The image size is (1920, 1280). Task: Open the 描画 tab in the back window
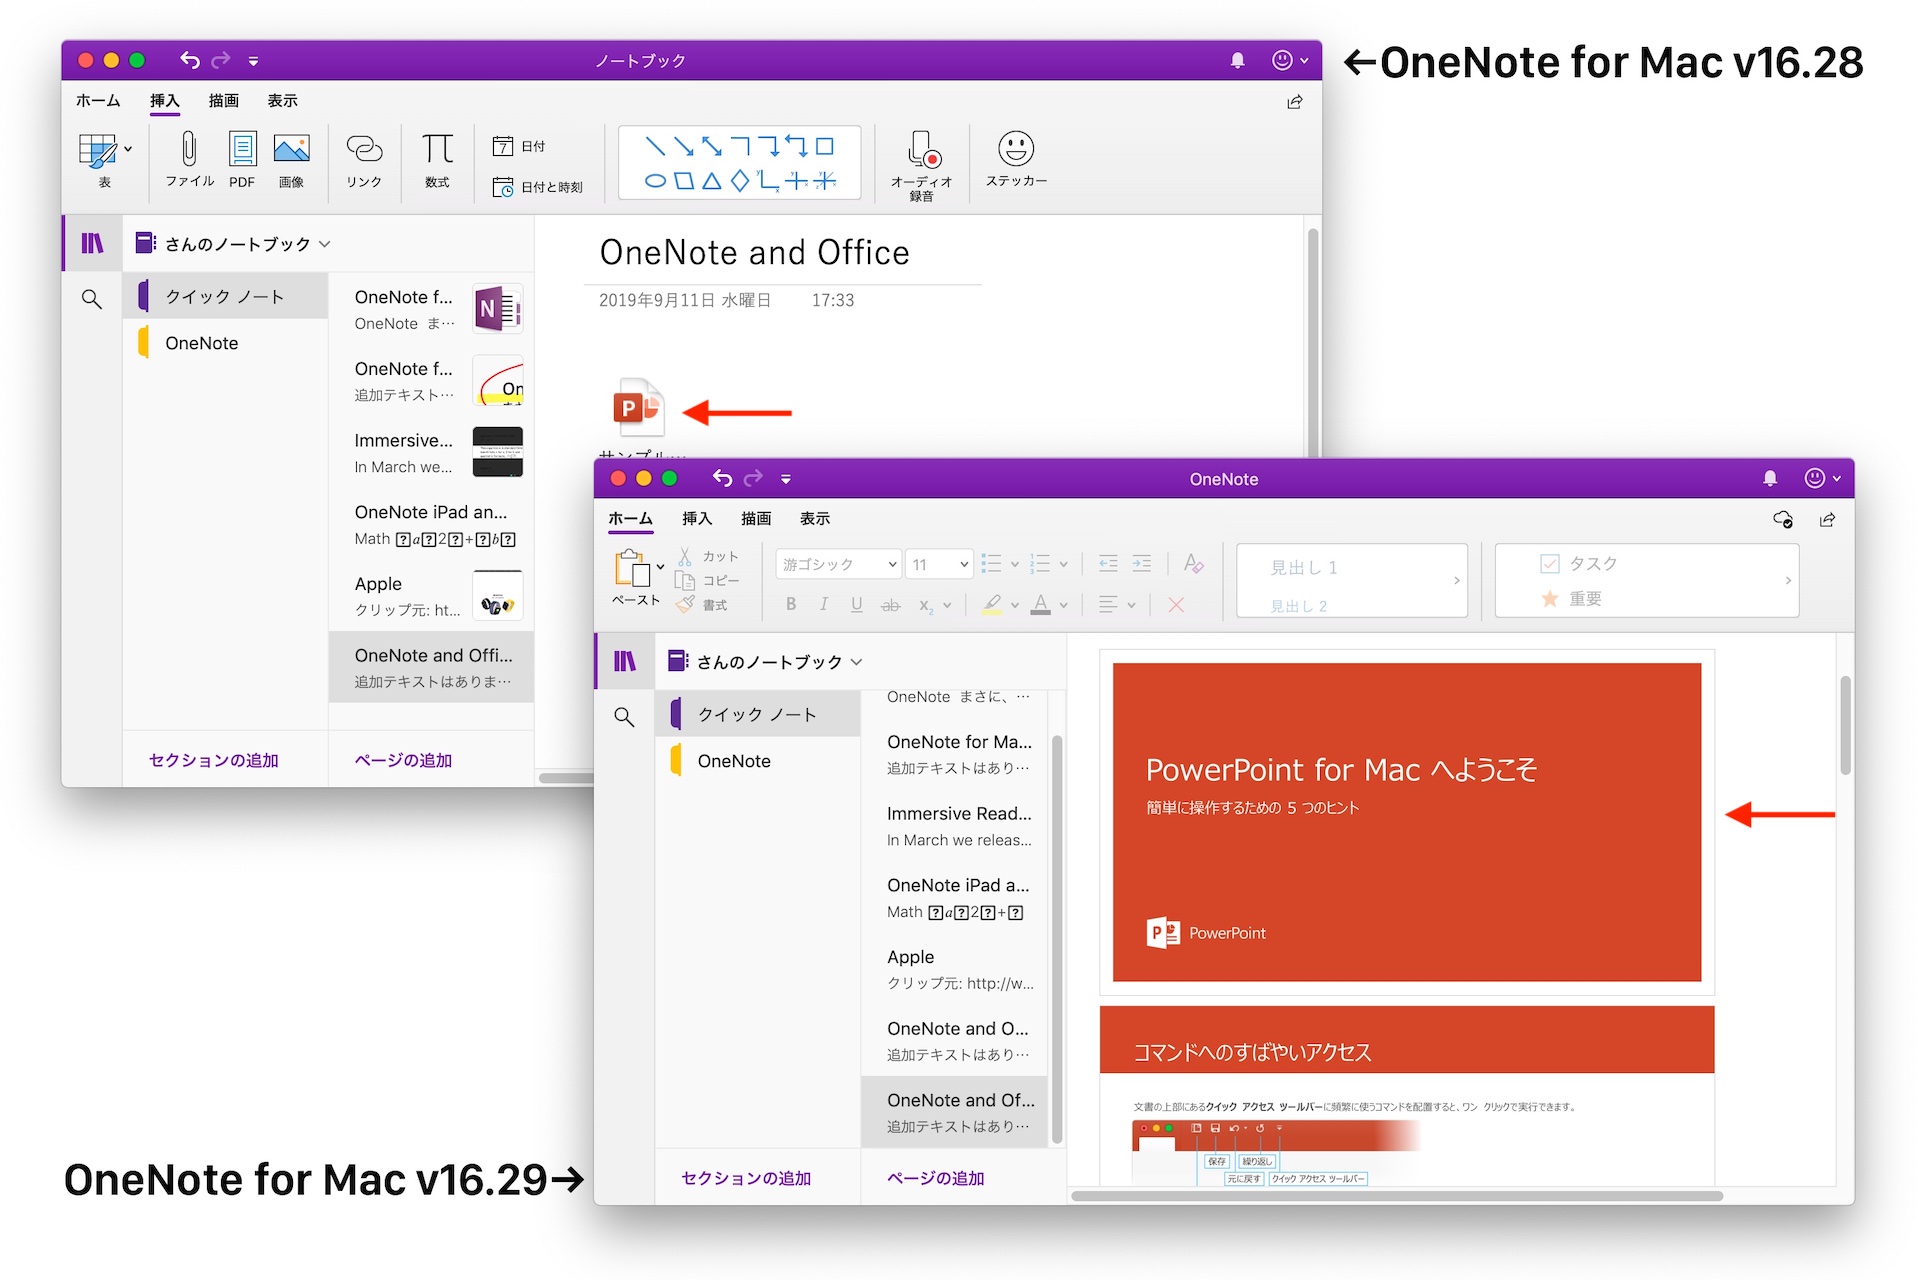pyautogui.click(x=223, y=101)
